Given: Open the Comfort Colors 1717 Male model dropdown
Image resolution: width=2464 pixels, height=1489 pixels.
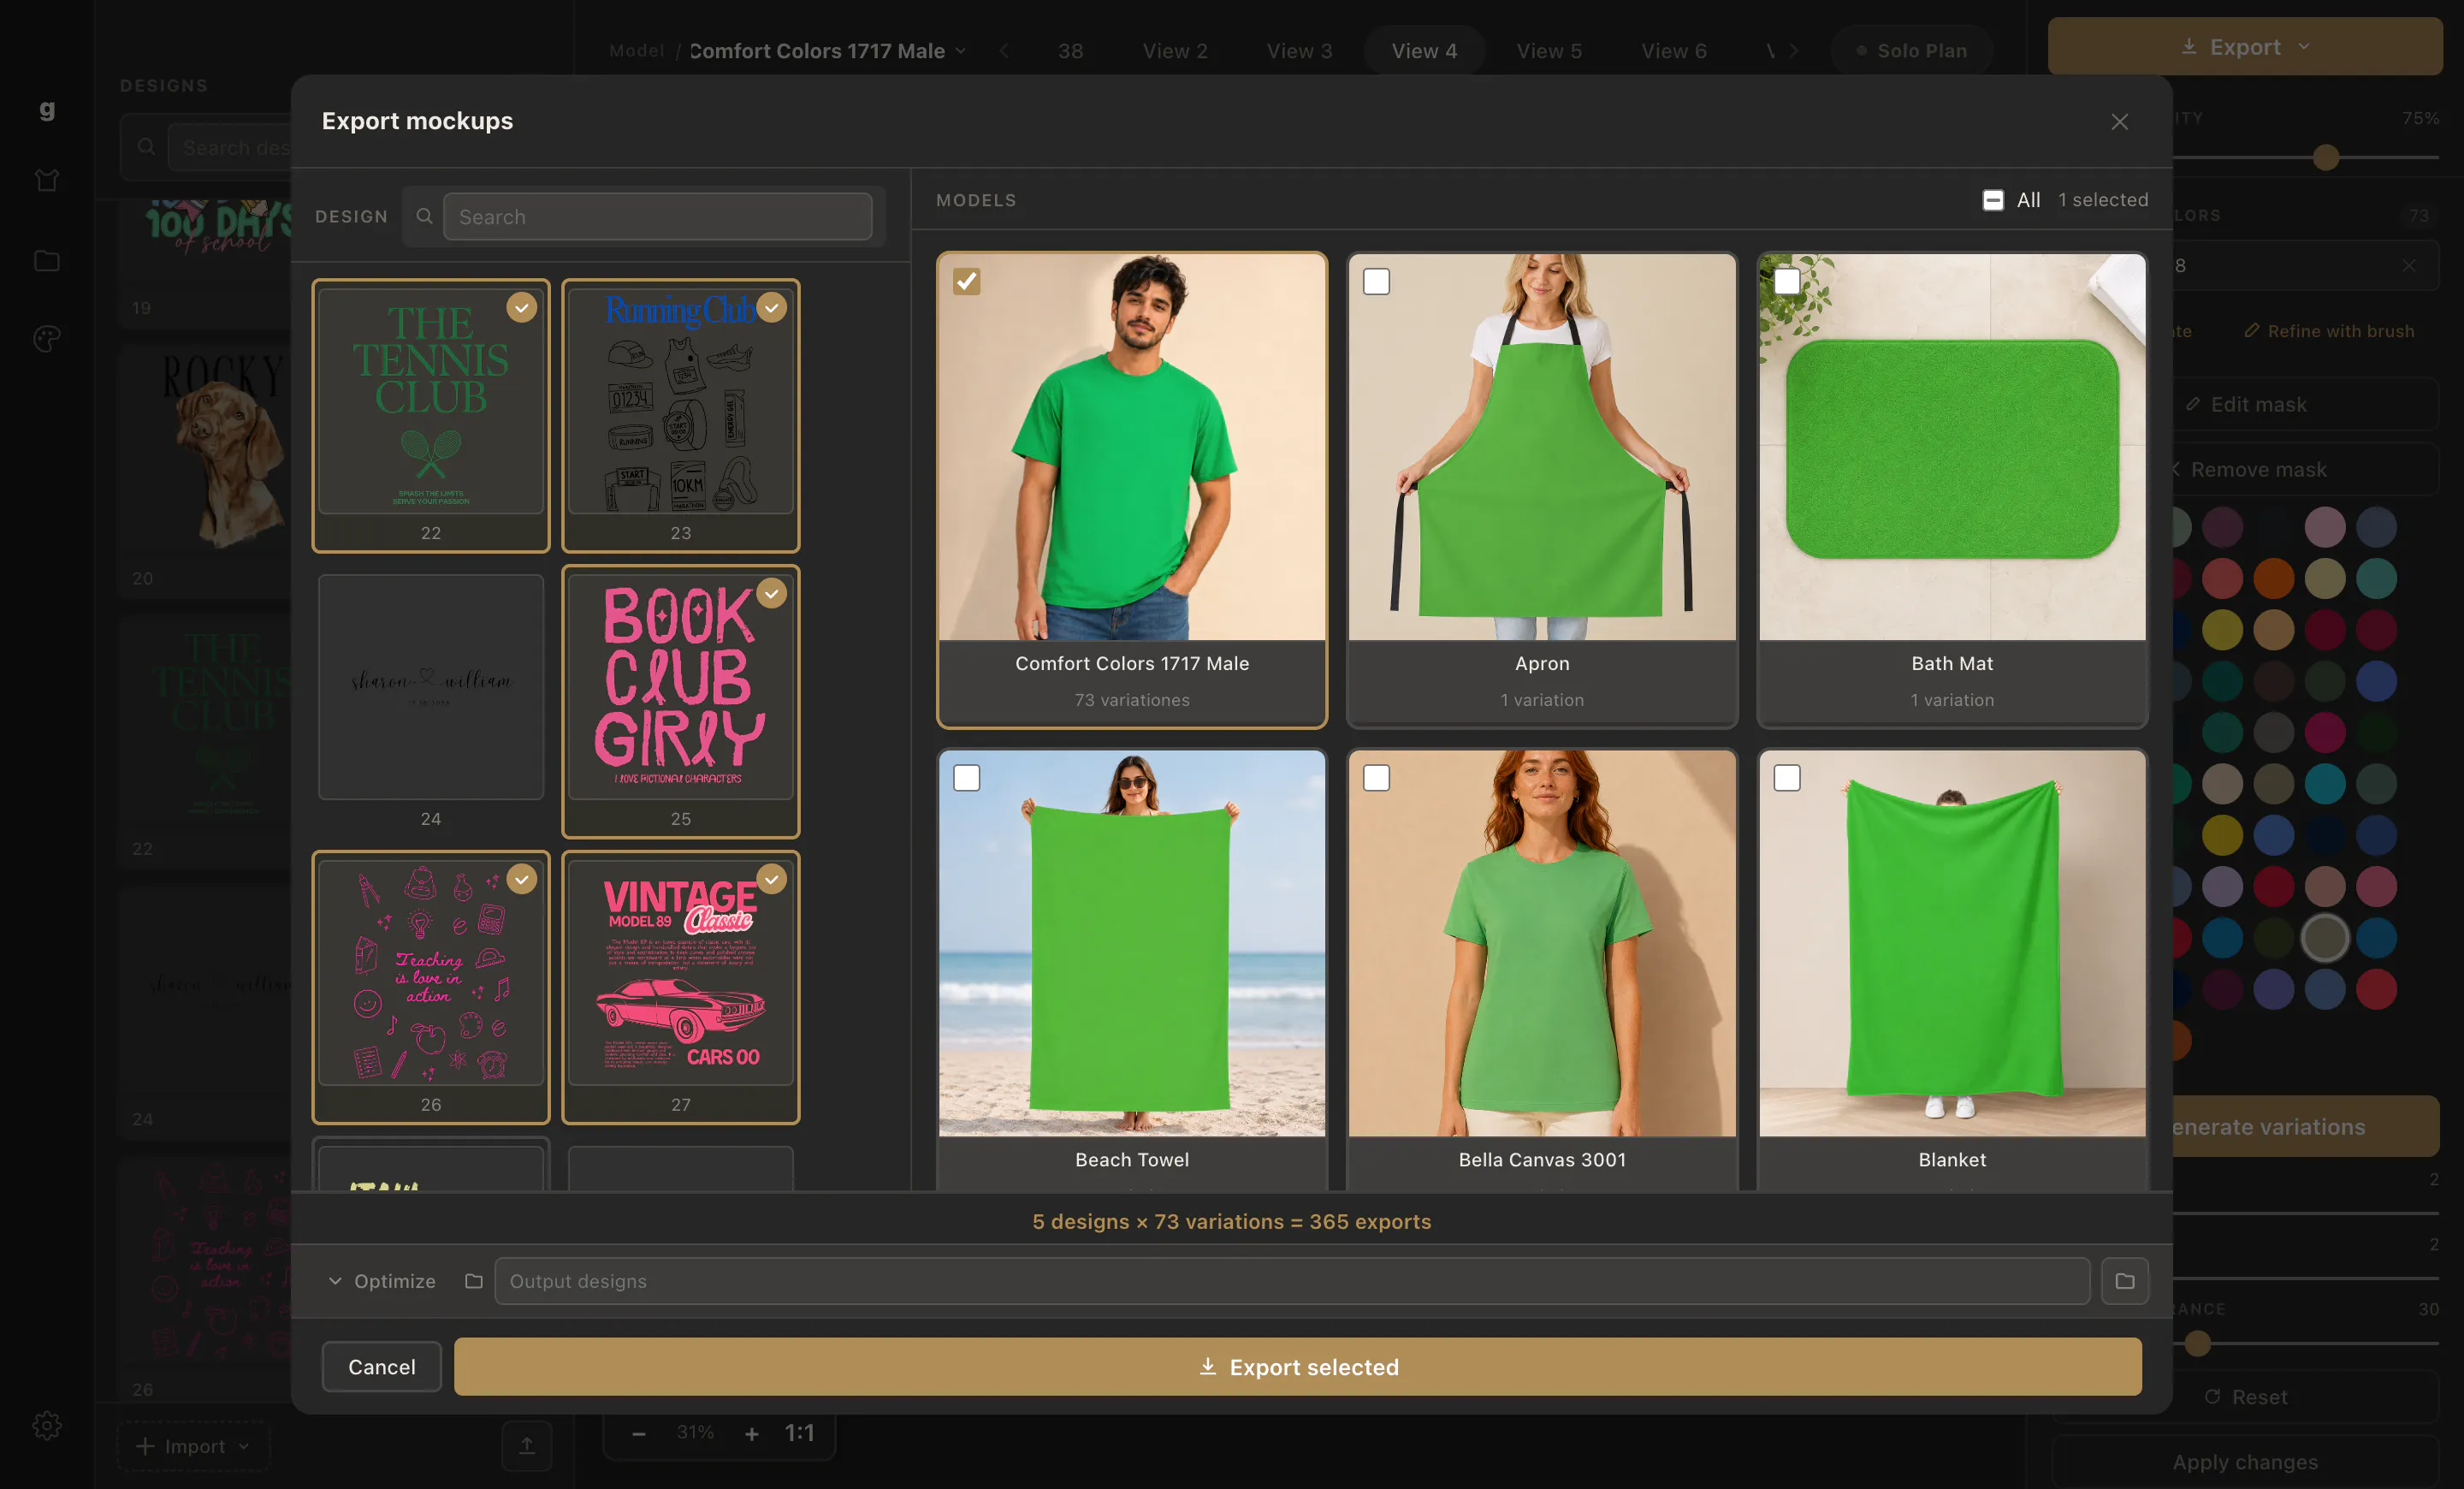Looking at the screenshot, I should click(x=828, y=50).
